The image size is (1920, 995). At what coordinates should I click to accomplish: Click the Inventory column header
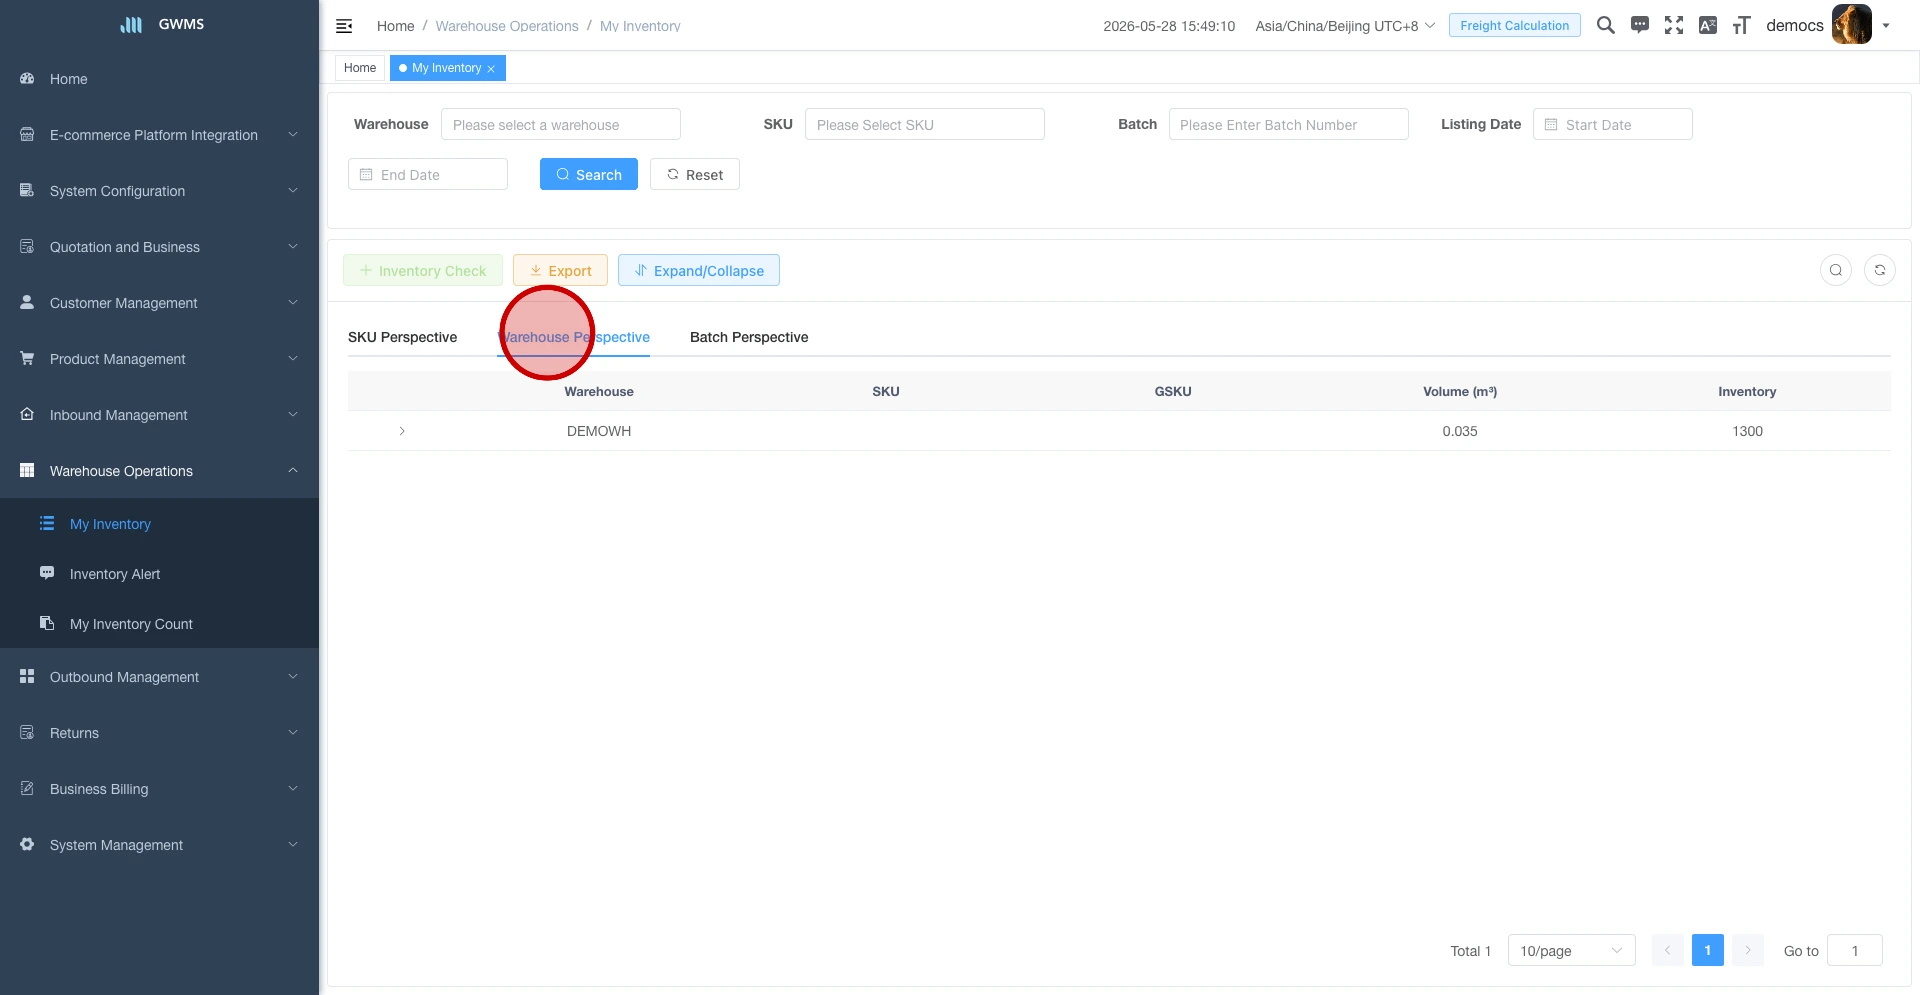tap(1747, 391)
